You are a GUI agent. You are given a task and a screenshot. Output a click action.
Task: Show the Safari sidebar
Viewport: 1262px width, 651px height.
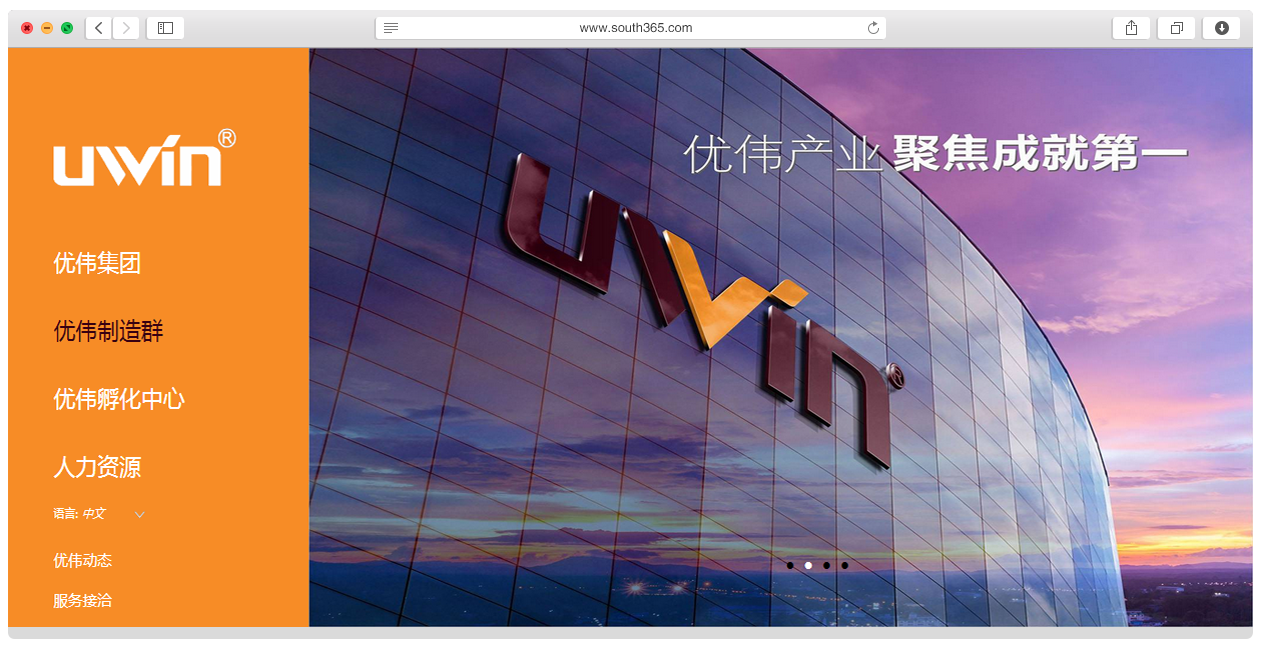point(165,28)
